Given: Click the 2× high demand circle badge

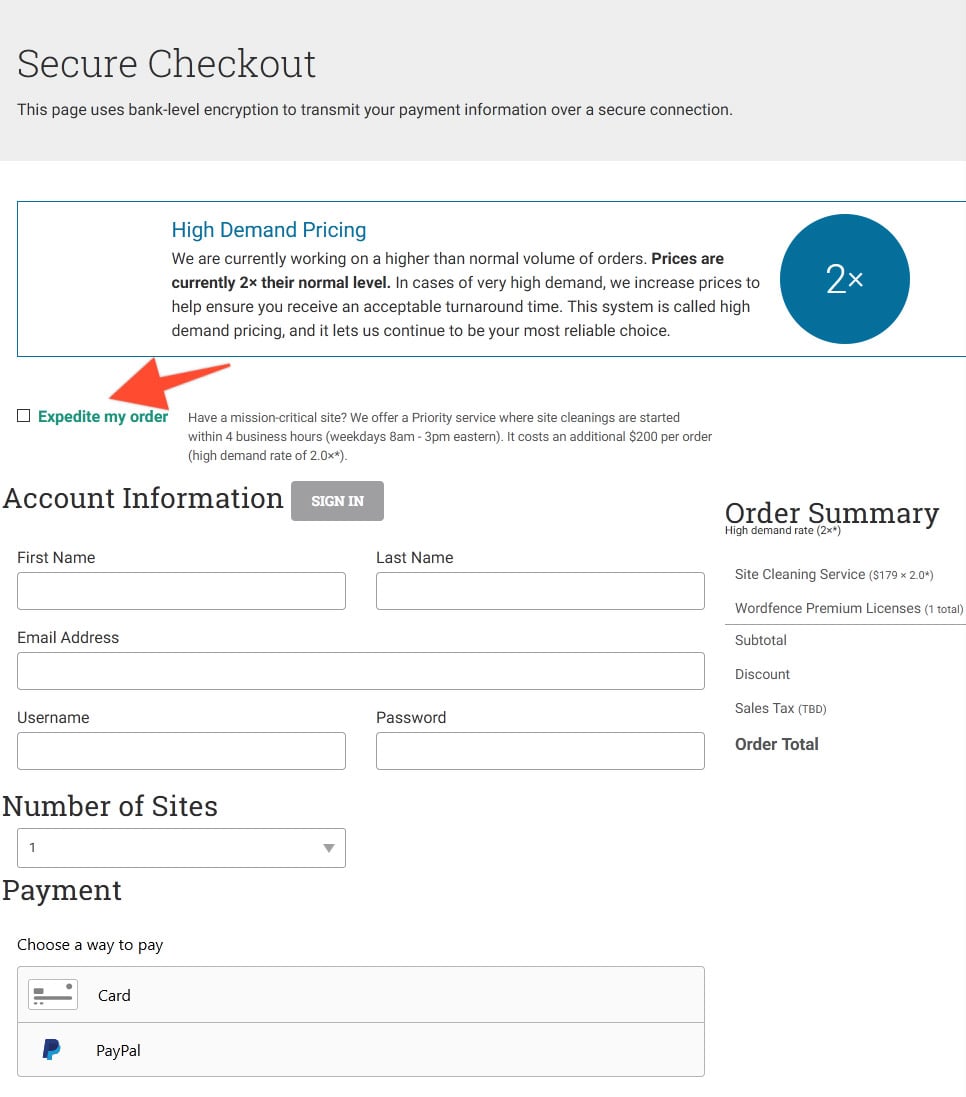Looking at the screenshot, I should click(x=844, y=279).
